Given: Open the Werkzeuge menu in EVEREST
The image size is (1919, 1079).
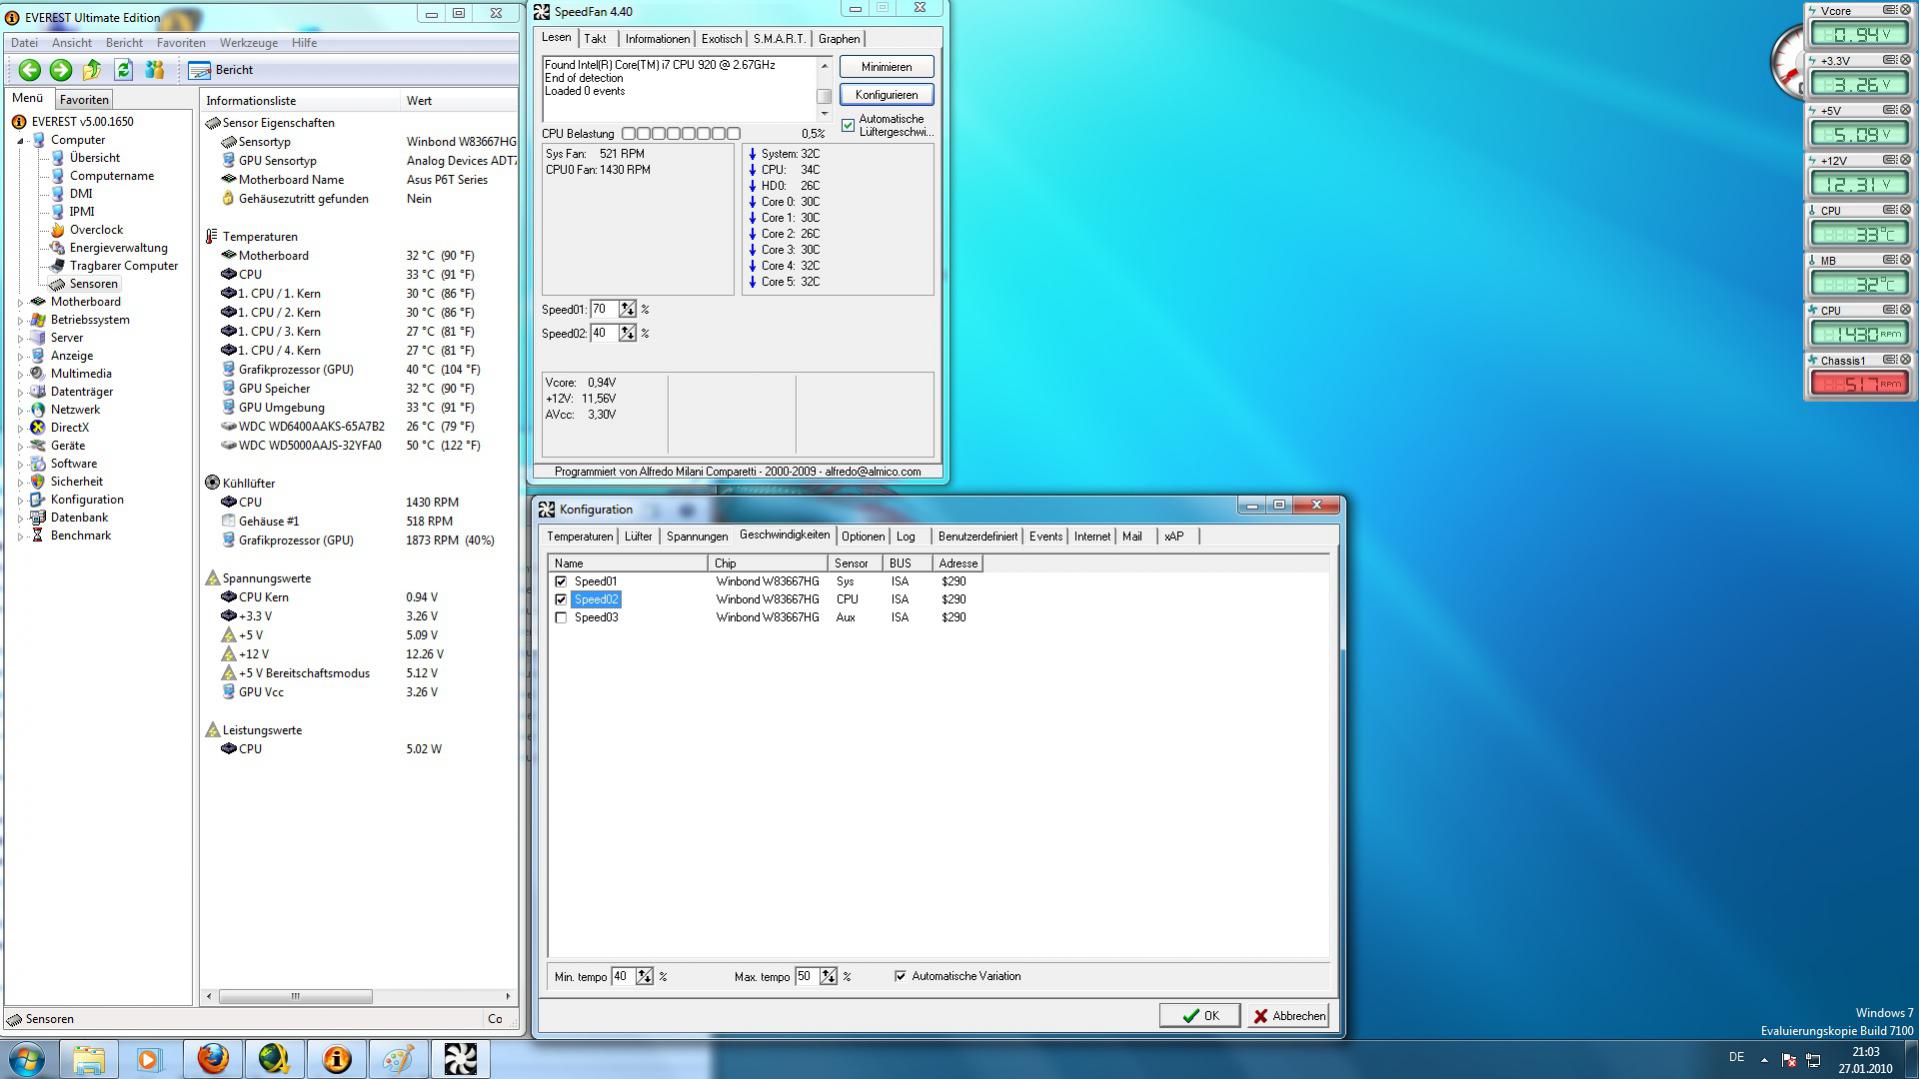Looking at the screenshot, I should [249, 43].
